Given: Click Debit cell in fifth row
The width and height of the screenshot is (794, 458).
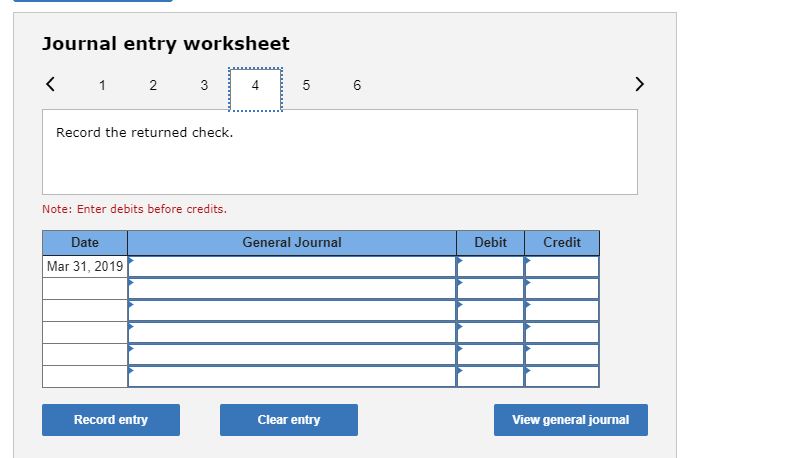Looking at the screenshot, I should pyautogui.click(x=490, y=355).
